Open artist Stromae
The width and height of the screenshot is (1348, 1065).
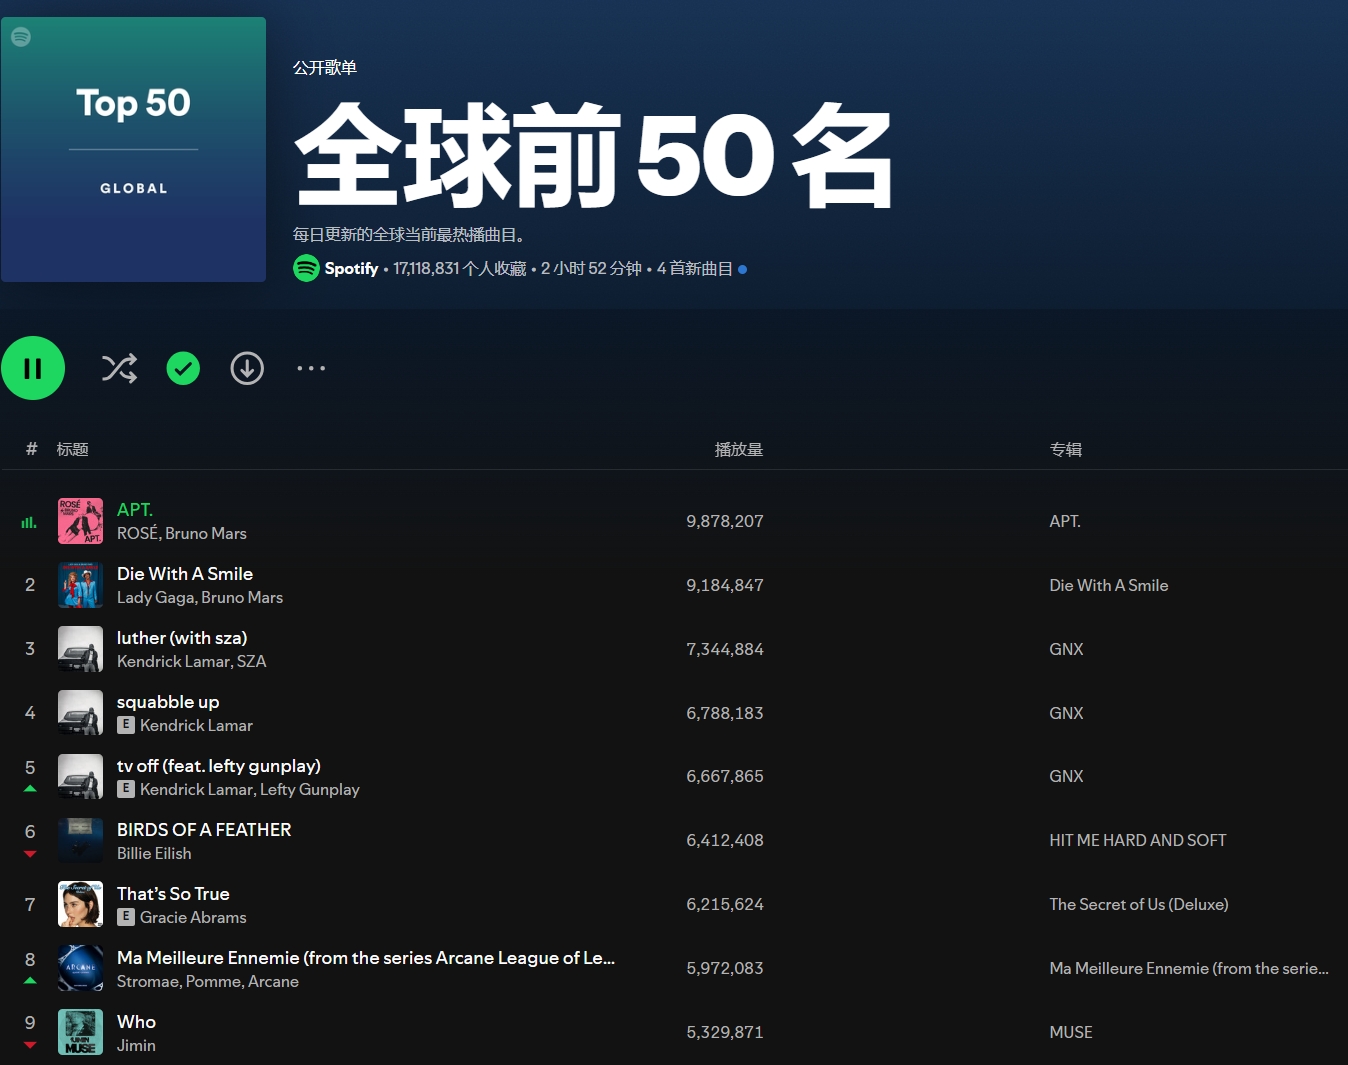pyautogui.click(x=147, y=982)
